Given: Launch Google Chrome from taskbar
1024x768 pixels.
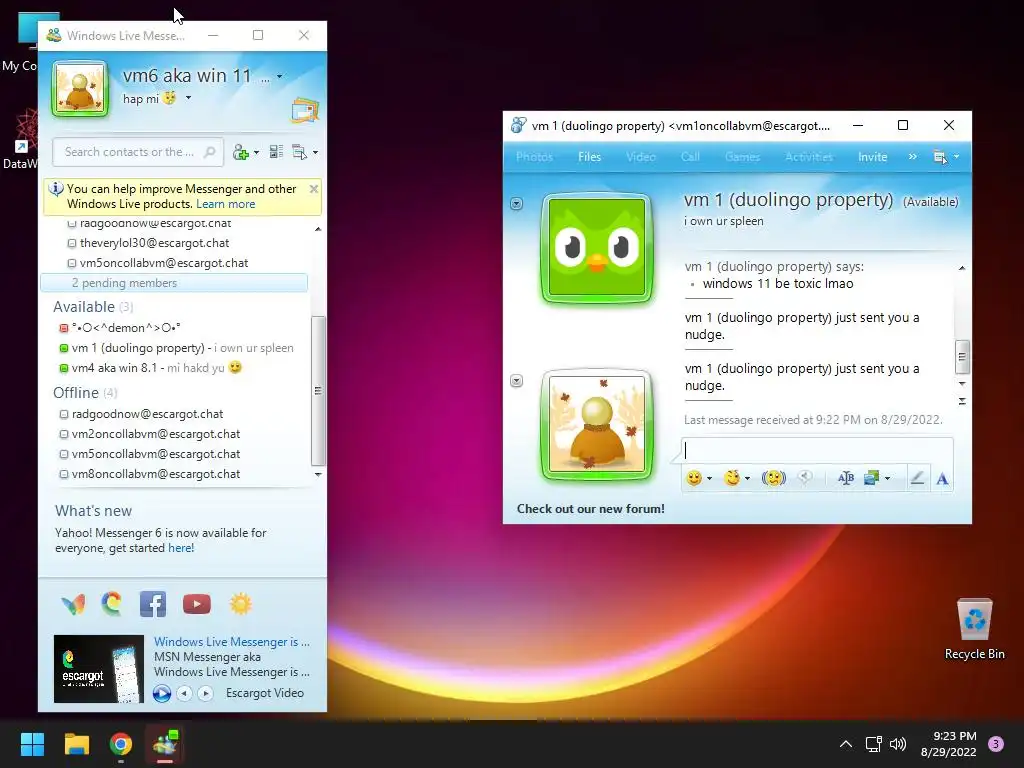Looking at the screenshot, I should 121,744.
